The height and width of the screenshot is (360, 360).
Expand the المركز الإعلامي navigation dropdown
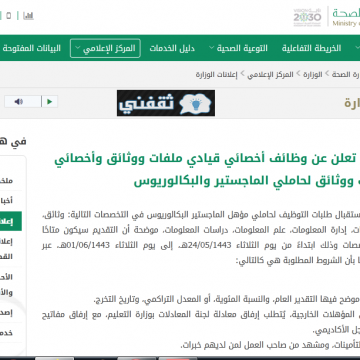(x=105, y=48)
